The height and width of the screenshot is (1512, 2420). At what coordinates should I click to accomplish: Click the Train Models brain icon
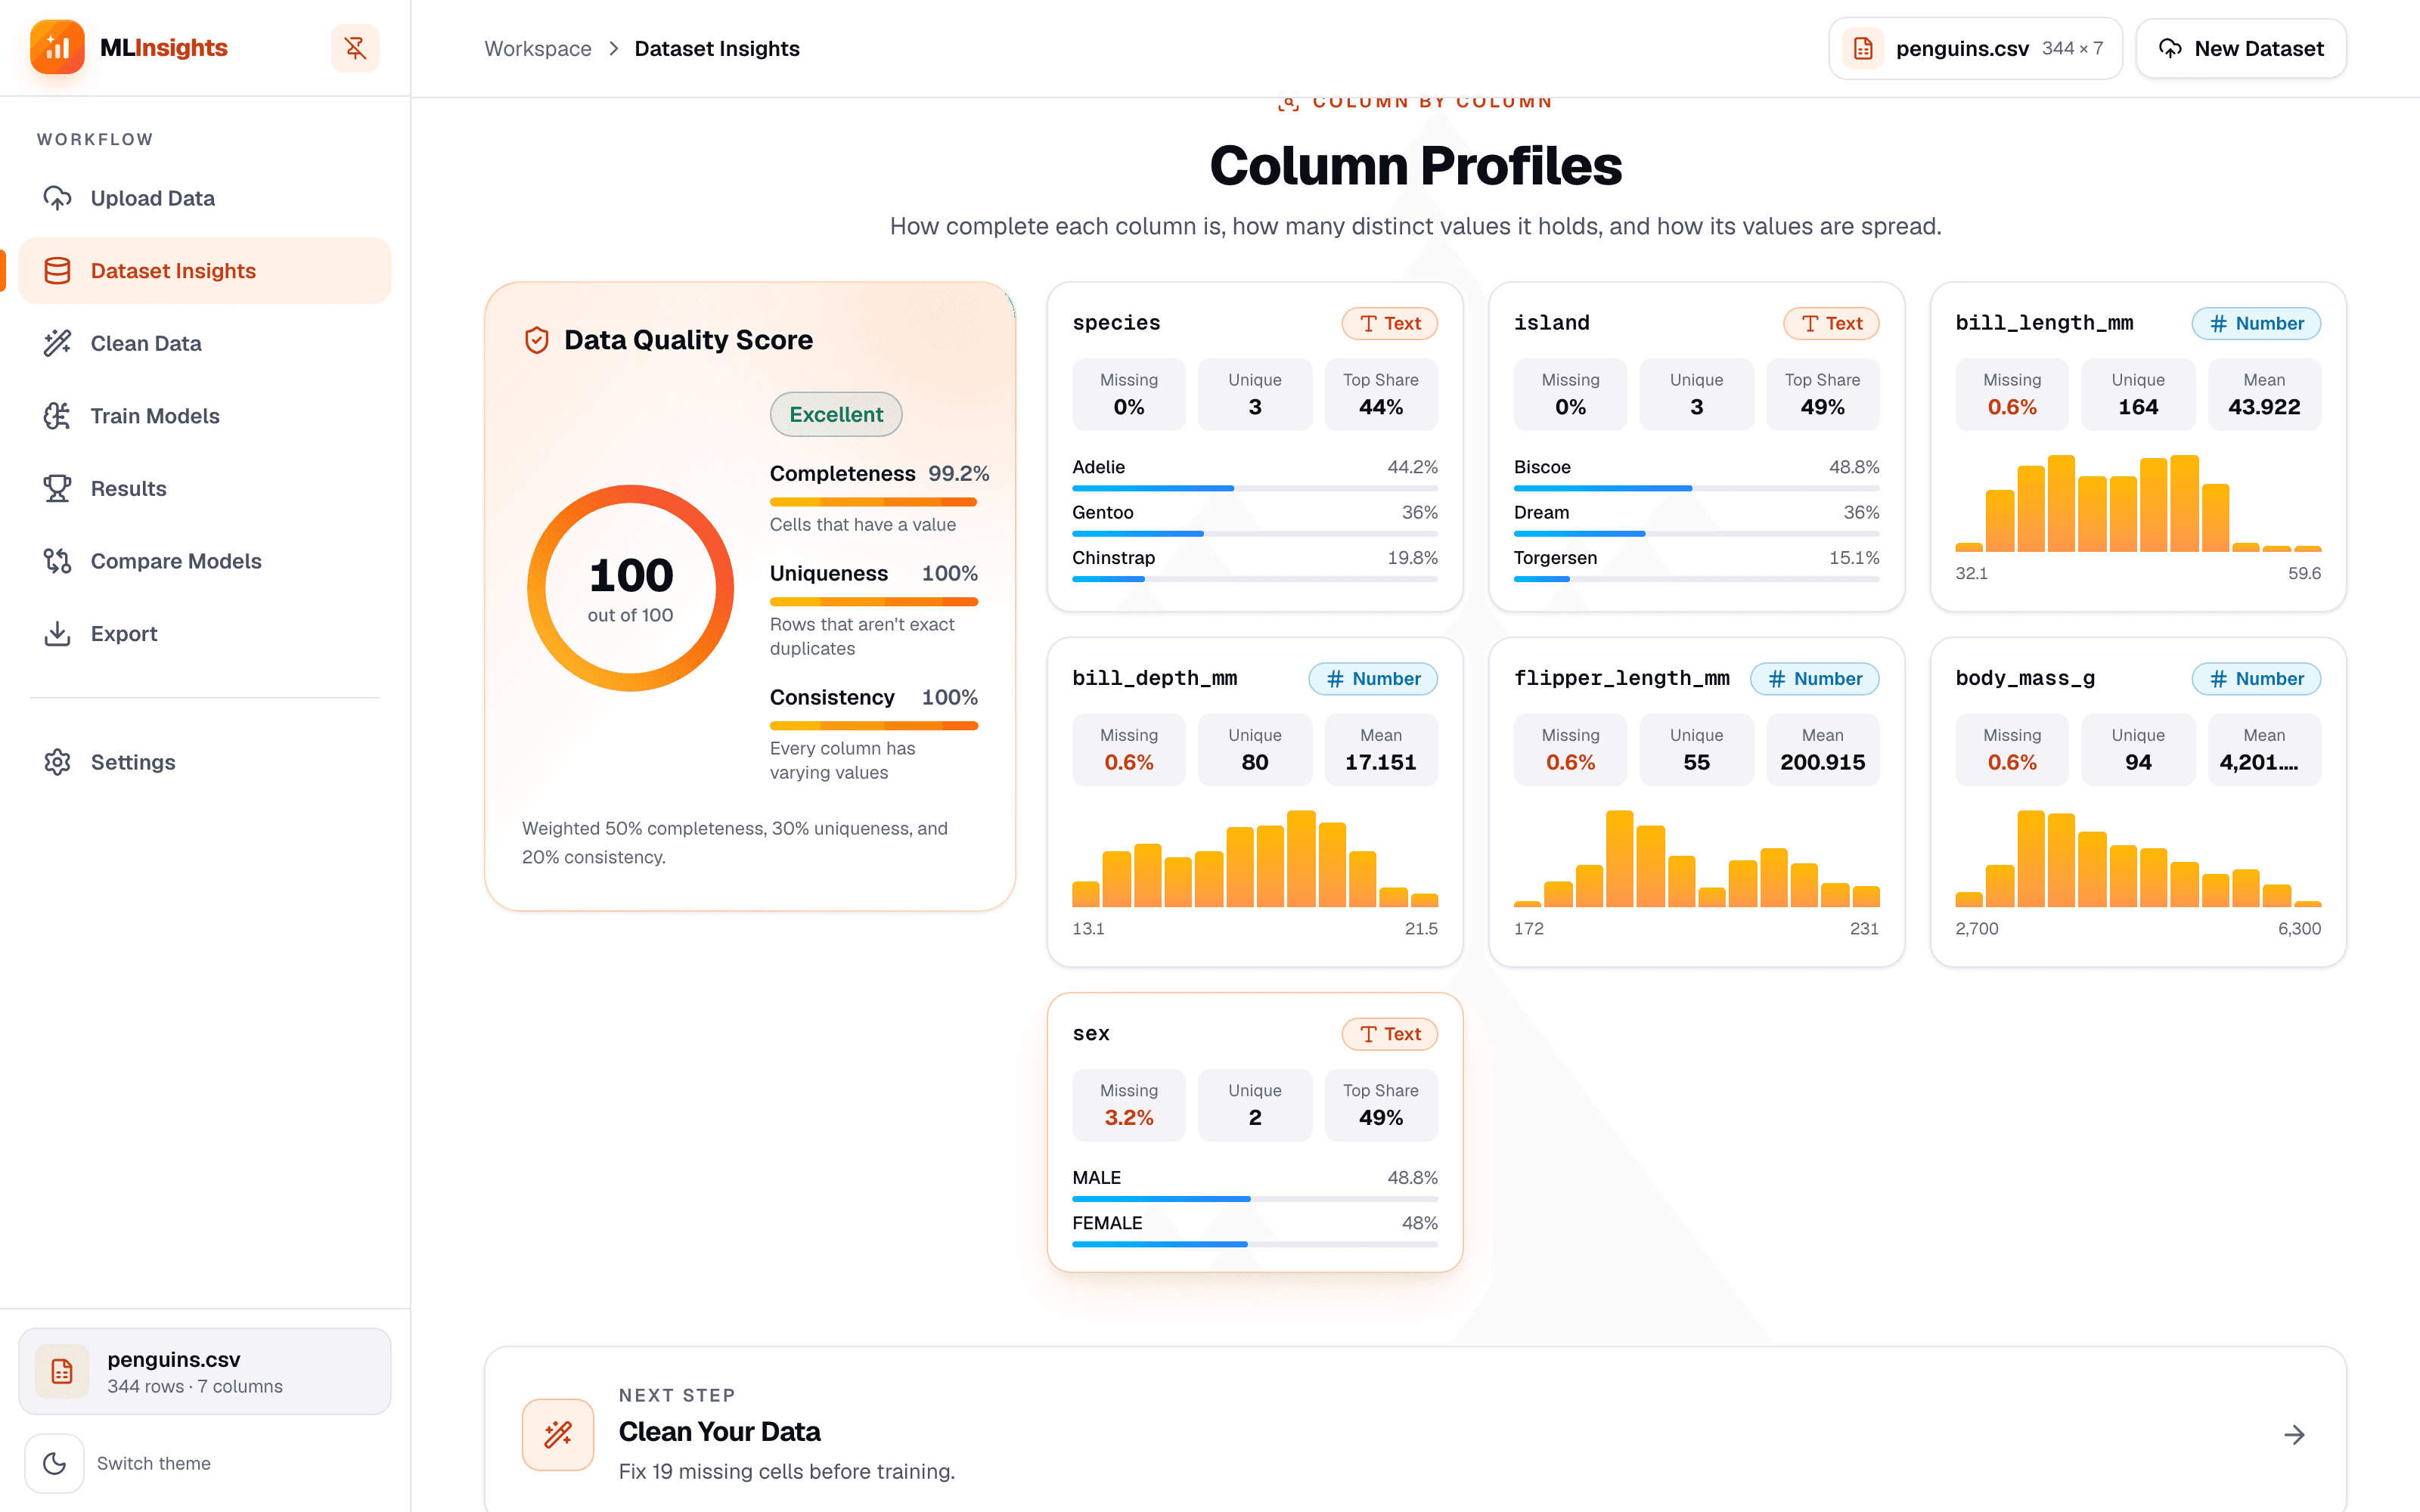point(57,416)
